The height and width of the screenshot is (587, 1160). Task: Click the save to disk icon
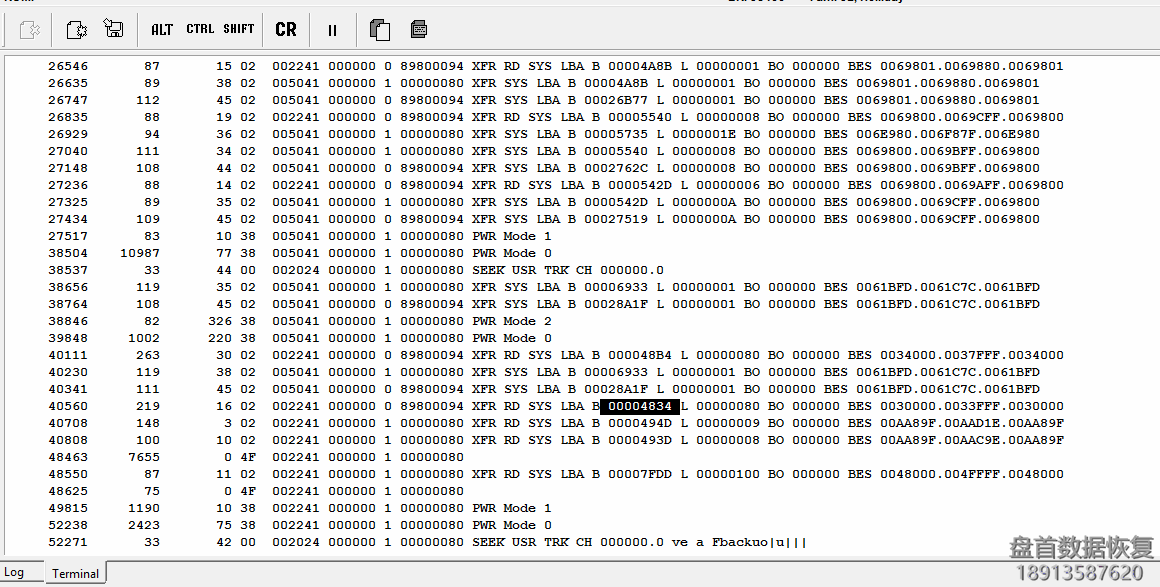pyautogui.click(x=114, y=30)
